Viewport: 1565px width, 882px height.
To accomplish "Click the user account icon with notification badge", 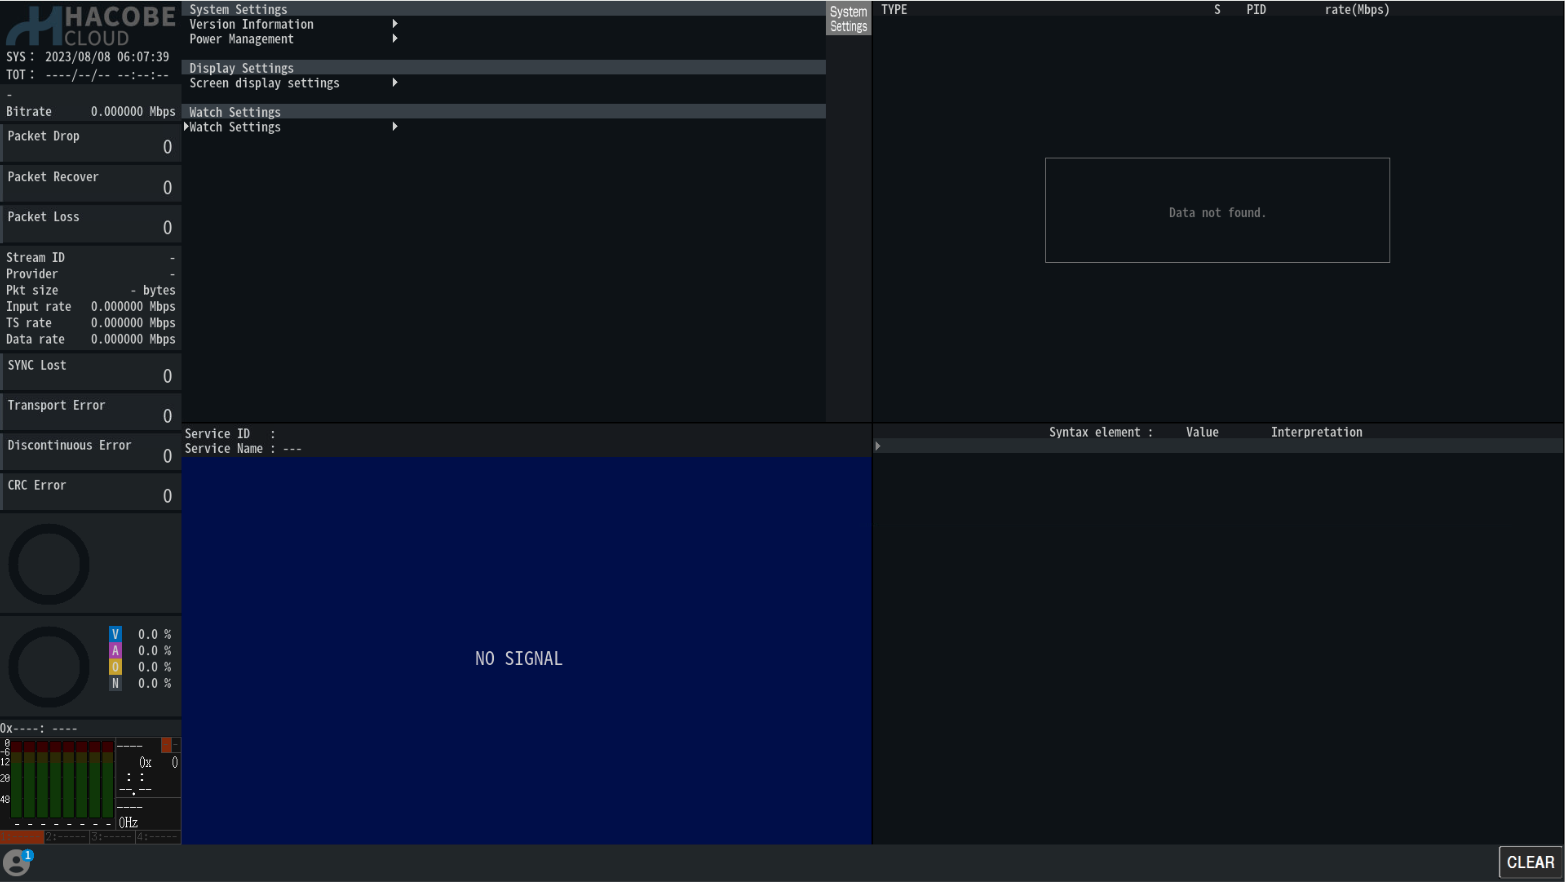I will [17, 861].
